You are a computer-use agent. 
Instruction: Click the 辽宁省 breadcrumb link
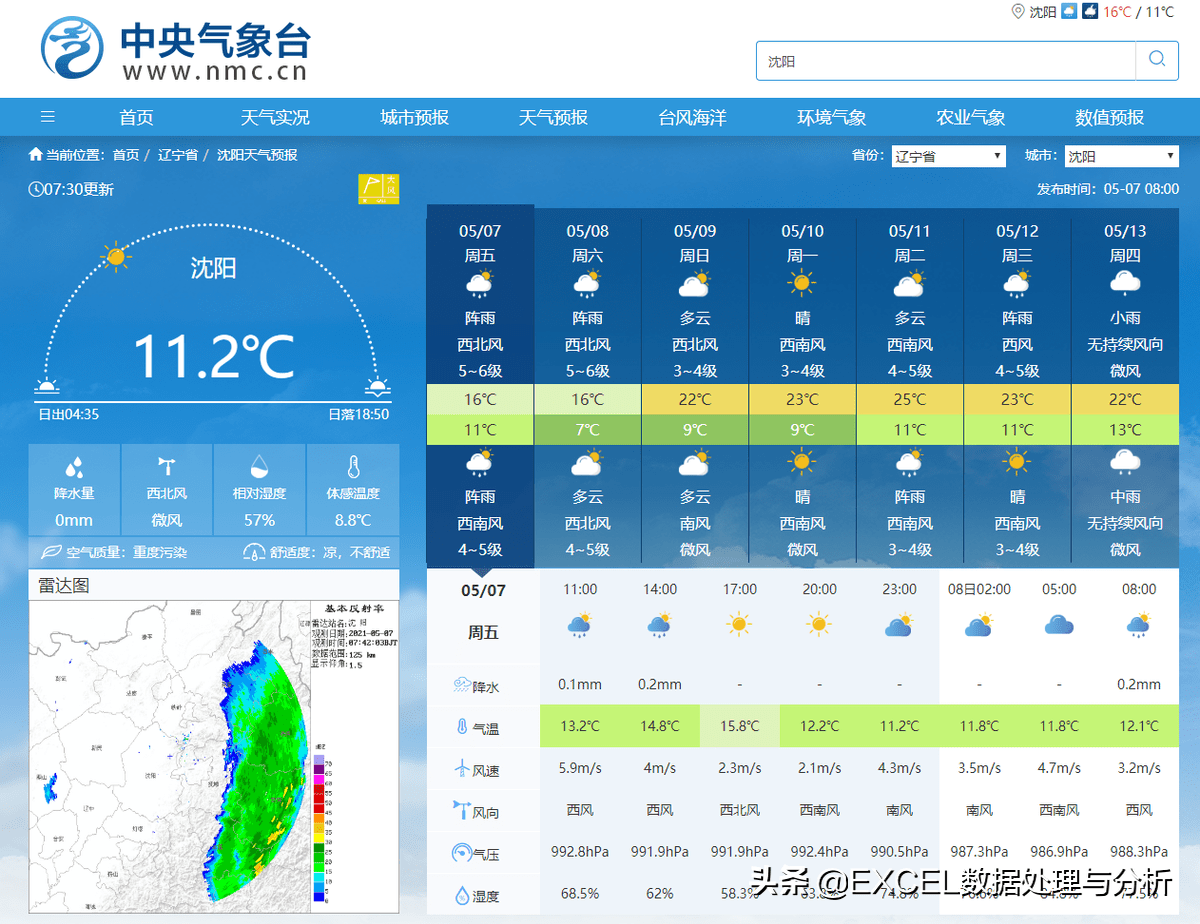pos(178,155)
